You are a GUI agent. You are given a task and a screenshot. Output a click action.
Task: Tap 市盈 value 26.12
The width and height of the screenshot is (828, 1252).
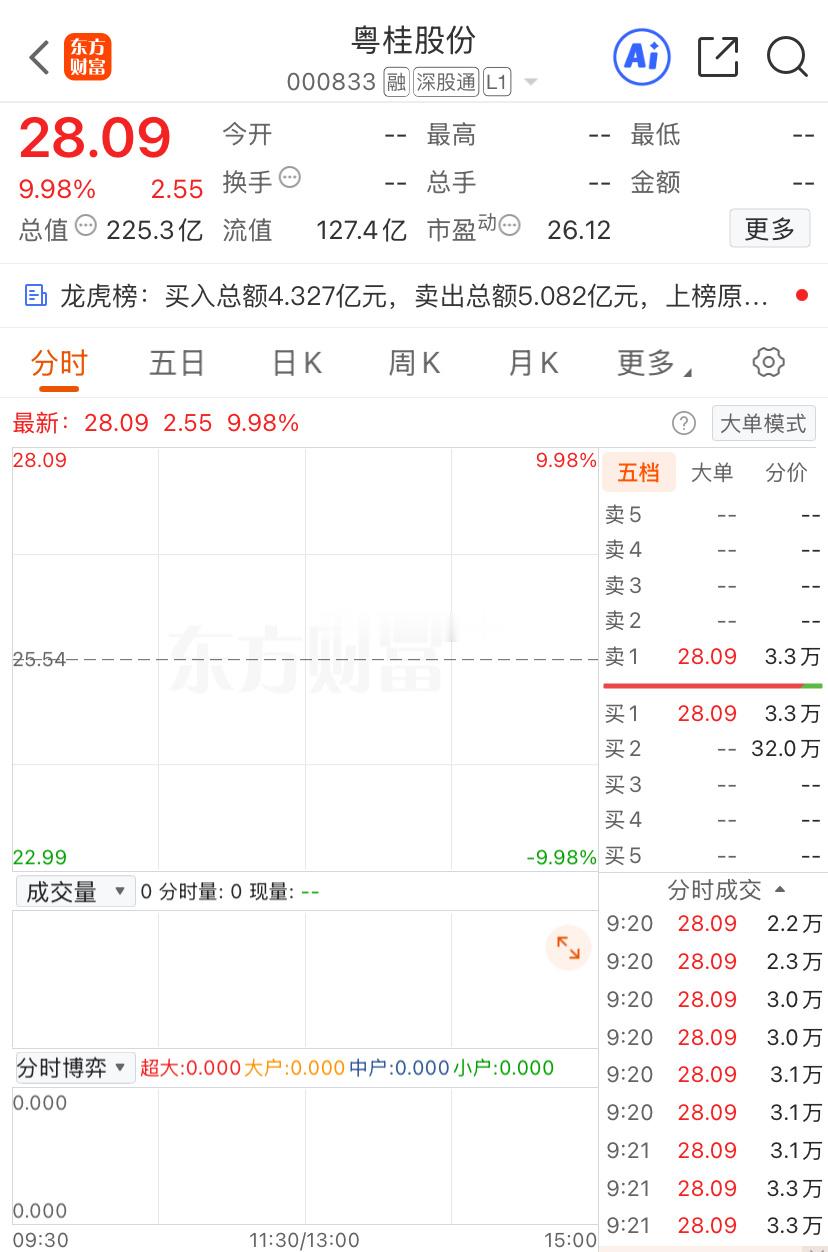pos(579,230)
